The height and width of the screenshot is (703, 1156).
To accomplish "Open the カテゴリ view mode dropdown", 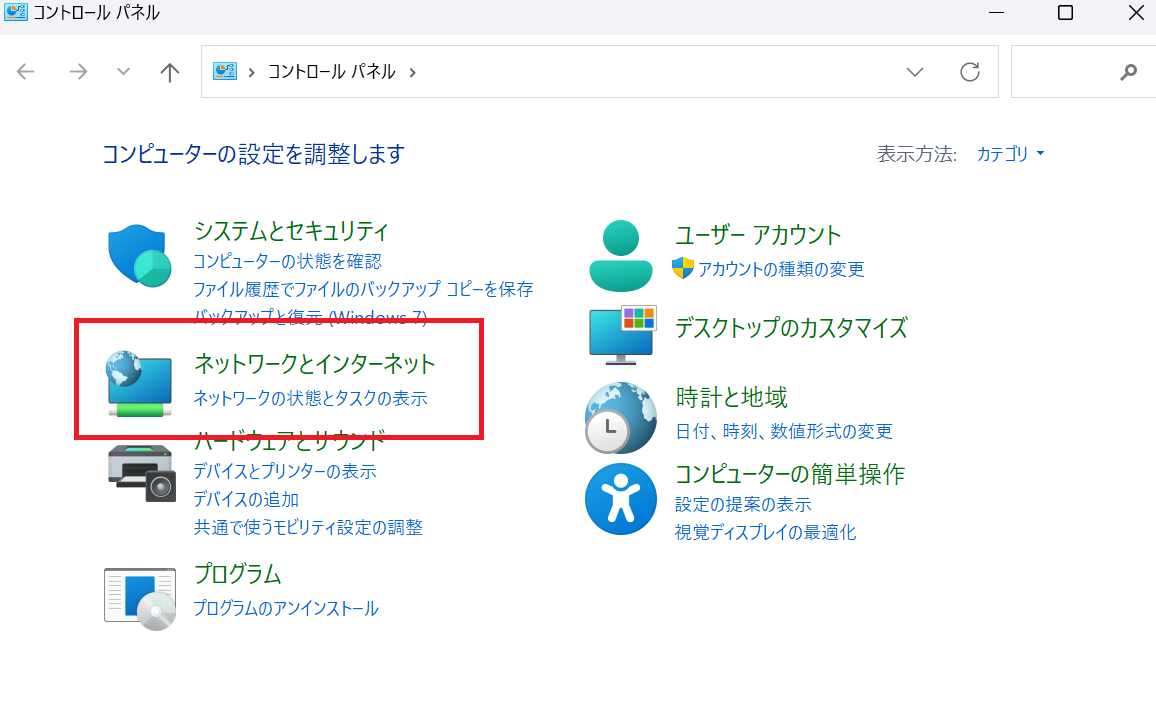I will [1010, 154].
